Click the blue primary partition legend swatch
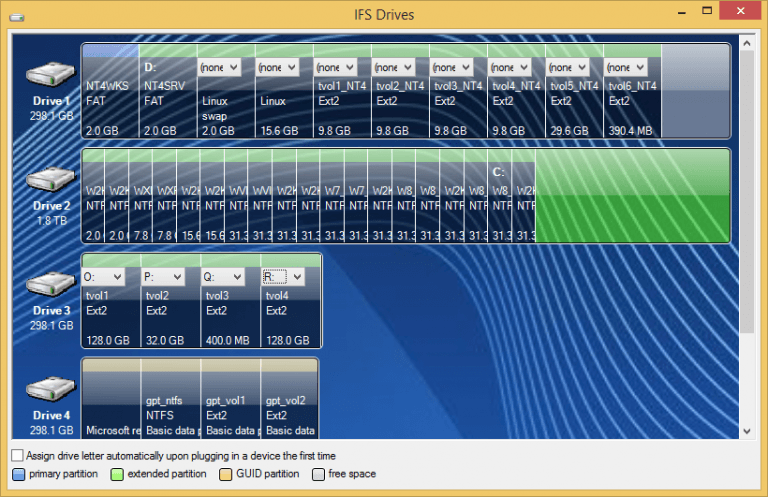 (x=18, y=474)
